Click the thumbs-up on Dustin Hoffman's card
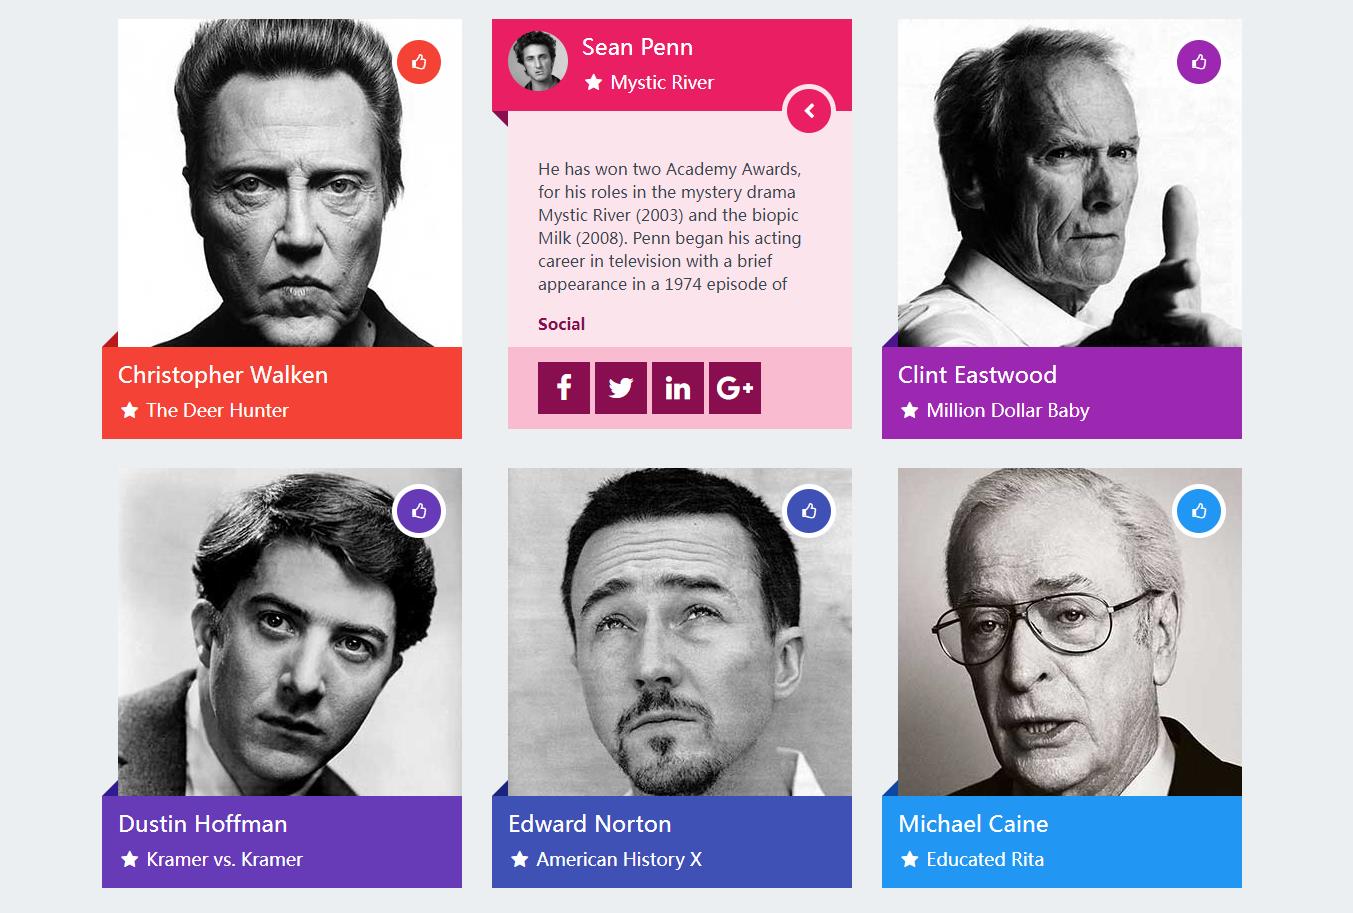Screen dimensions: 1353x913 tap(419, 511)
